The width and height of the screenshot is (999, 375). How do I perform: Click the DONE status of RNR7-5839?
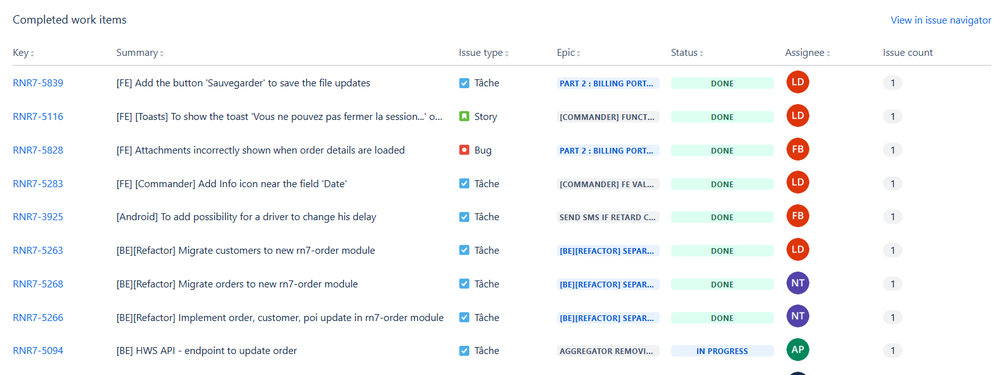coord(722,83)
